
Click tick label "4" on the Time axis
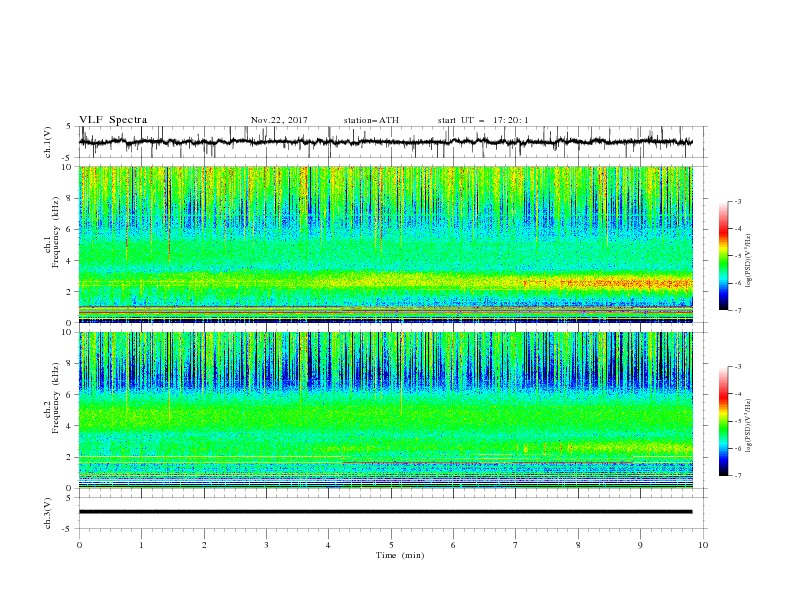(328, 545)
